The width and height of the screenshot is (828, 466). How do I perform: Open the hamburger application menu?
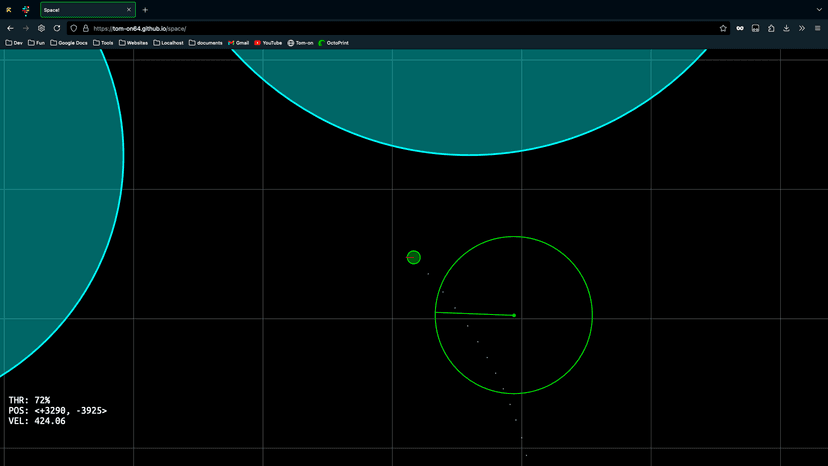(817, 28)
